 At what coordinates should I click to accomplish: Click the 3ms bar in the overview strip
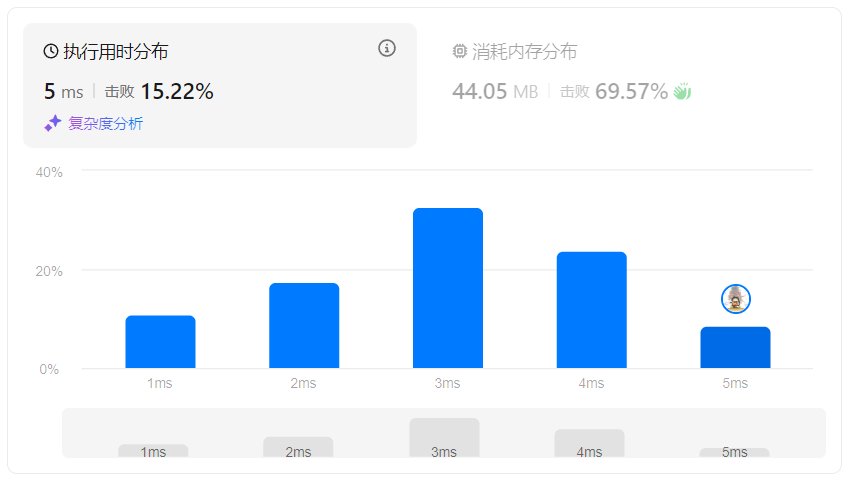click(x=444, y=438)
